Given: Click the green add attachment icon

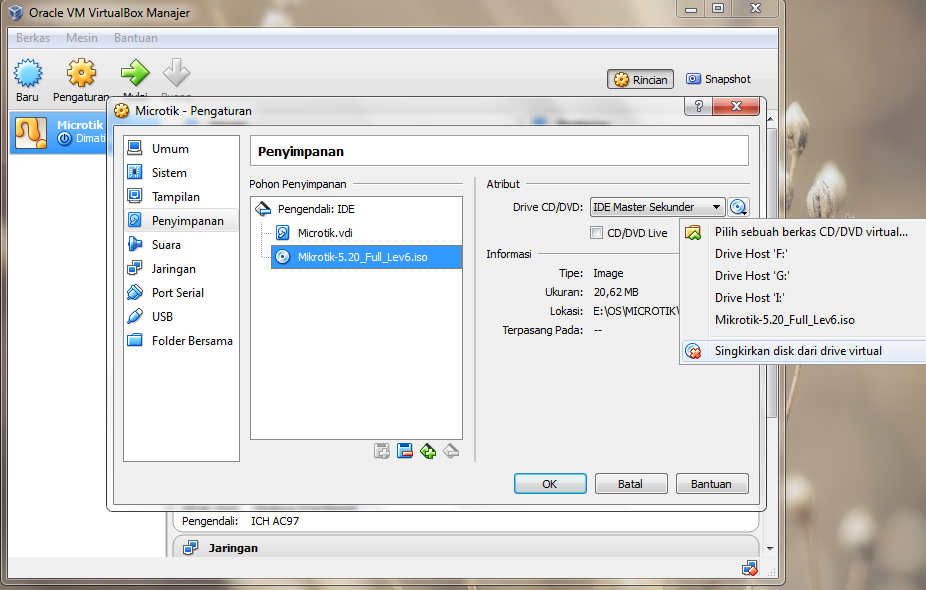Looking at the screenshot, I should (x=428, y=452).
